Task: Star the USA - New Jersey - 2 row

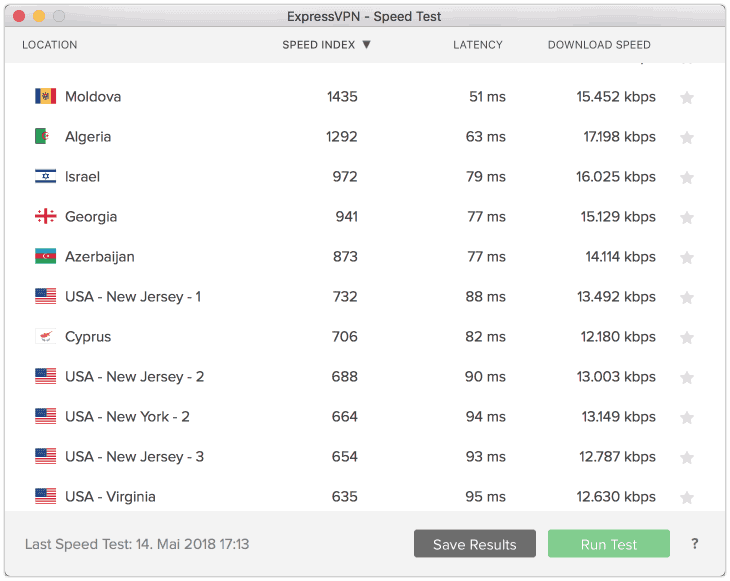Action: click(x=687, y=378)
